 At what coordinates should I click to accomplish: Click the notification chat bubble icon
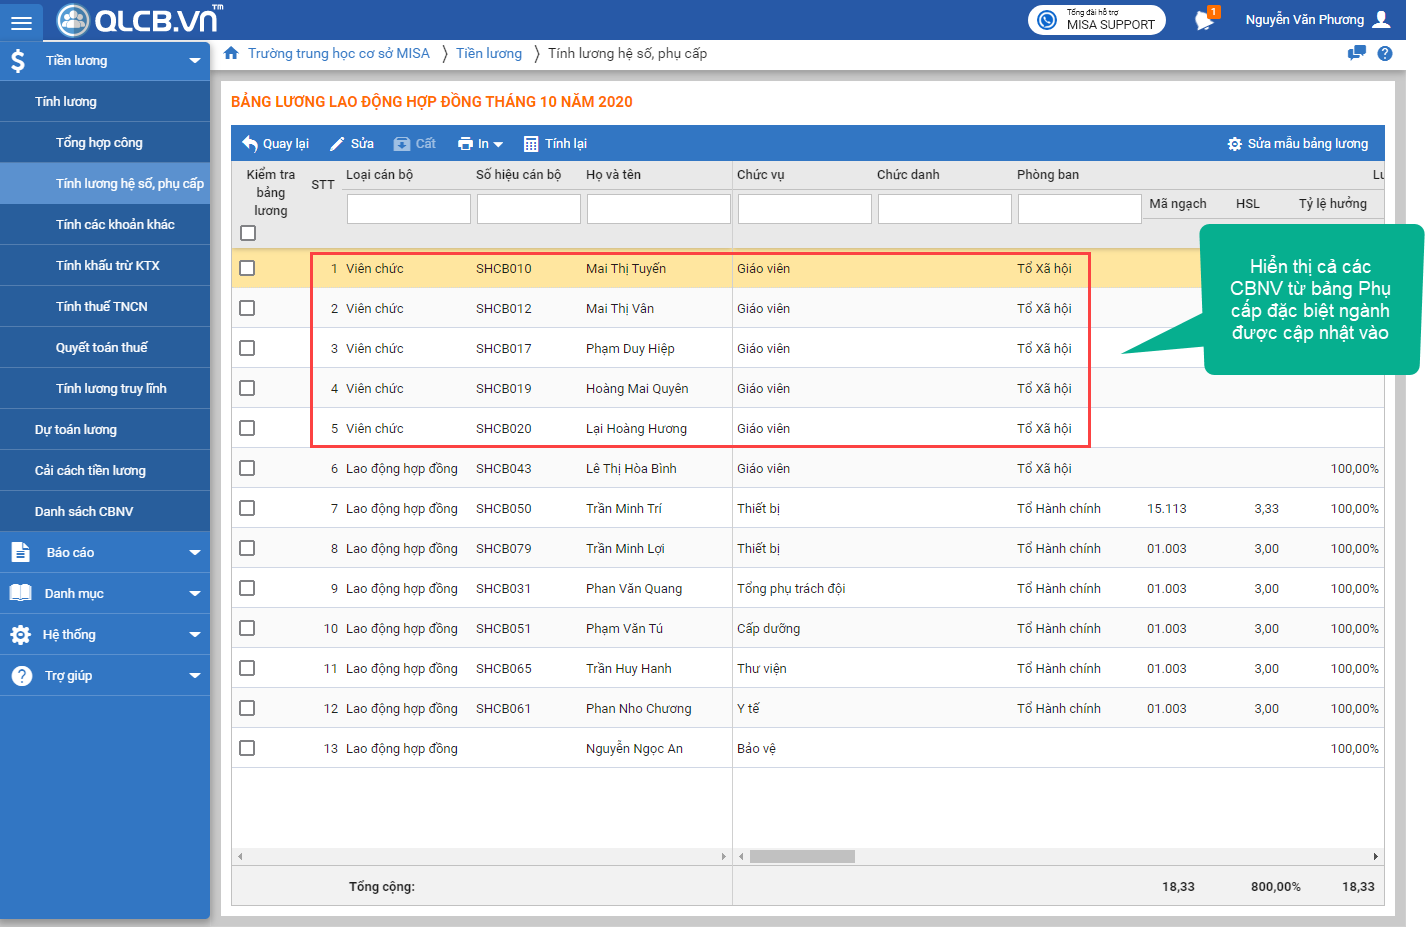[1205, 20]
